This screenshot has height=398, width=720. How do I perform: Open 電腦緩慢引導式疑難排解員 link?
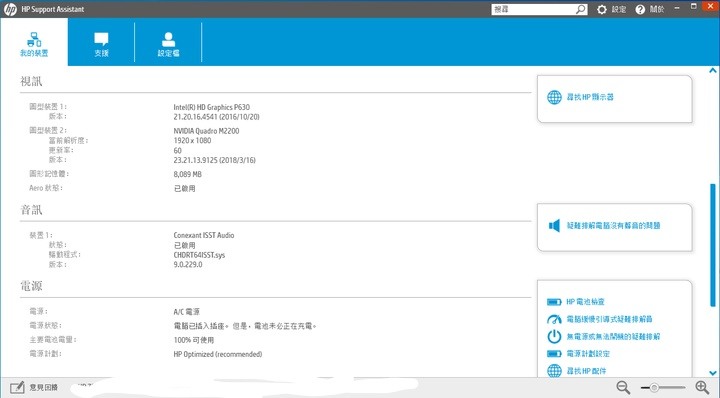609,319
